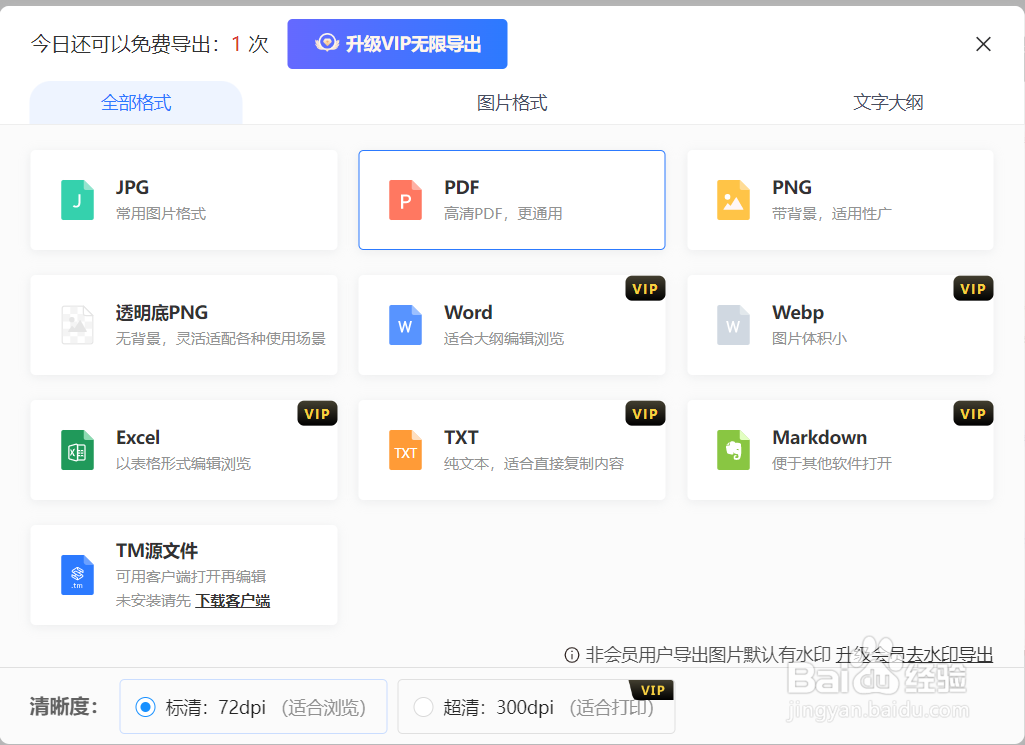Select the TXT export icon
Image resolution: width=1025 pixels, height=745 pixels.
tap(405, 450)
